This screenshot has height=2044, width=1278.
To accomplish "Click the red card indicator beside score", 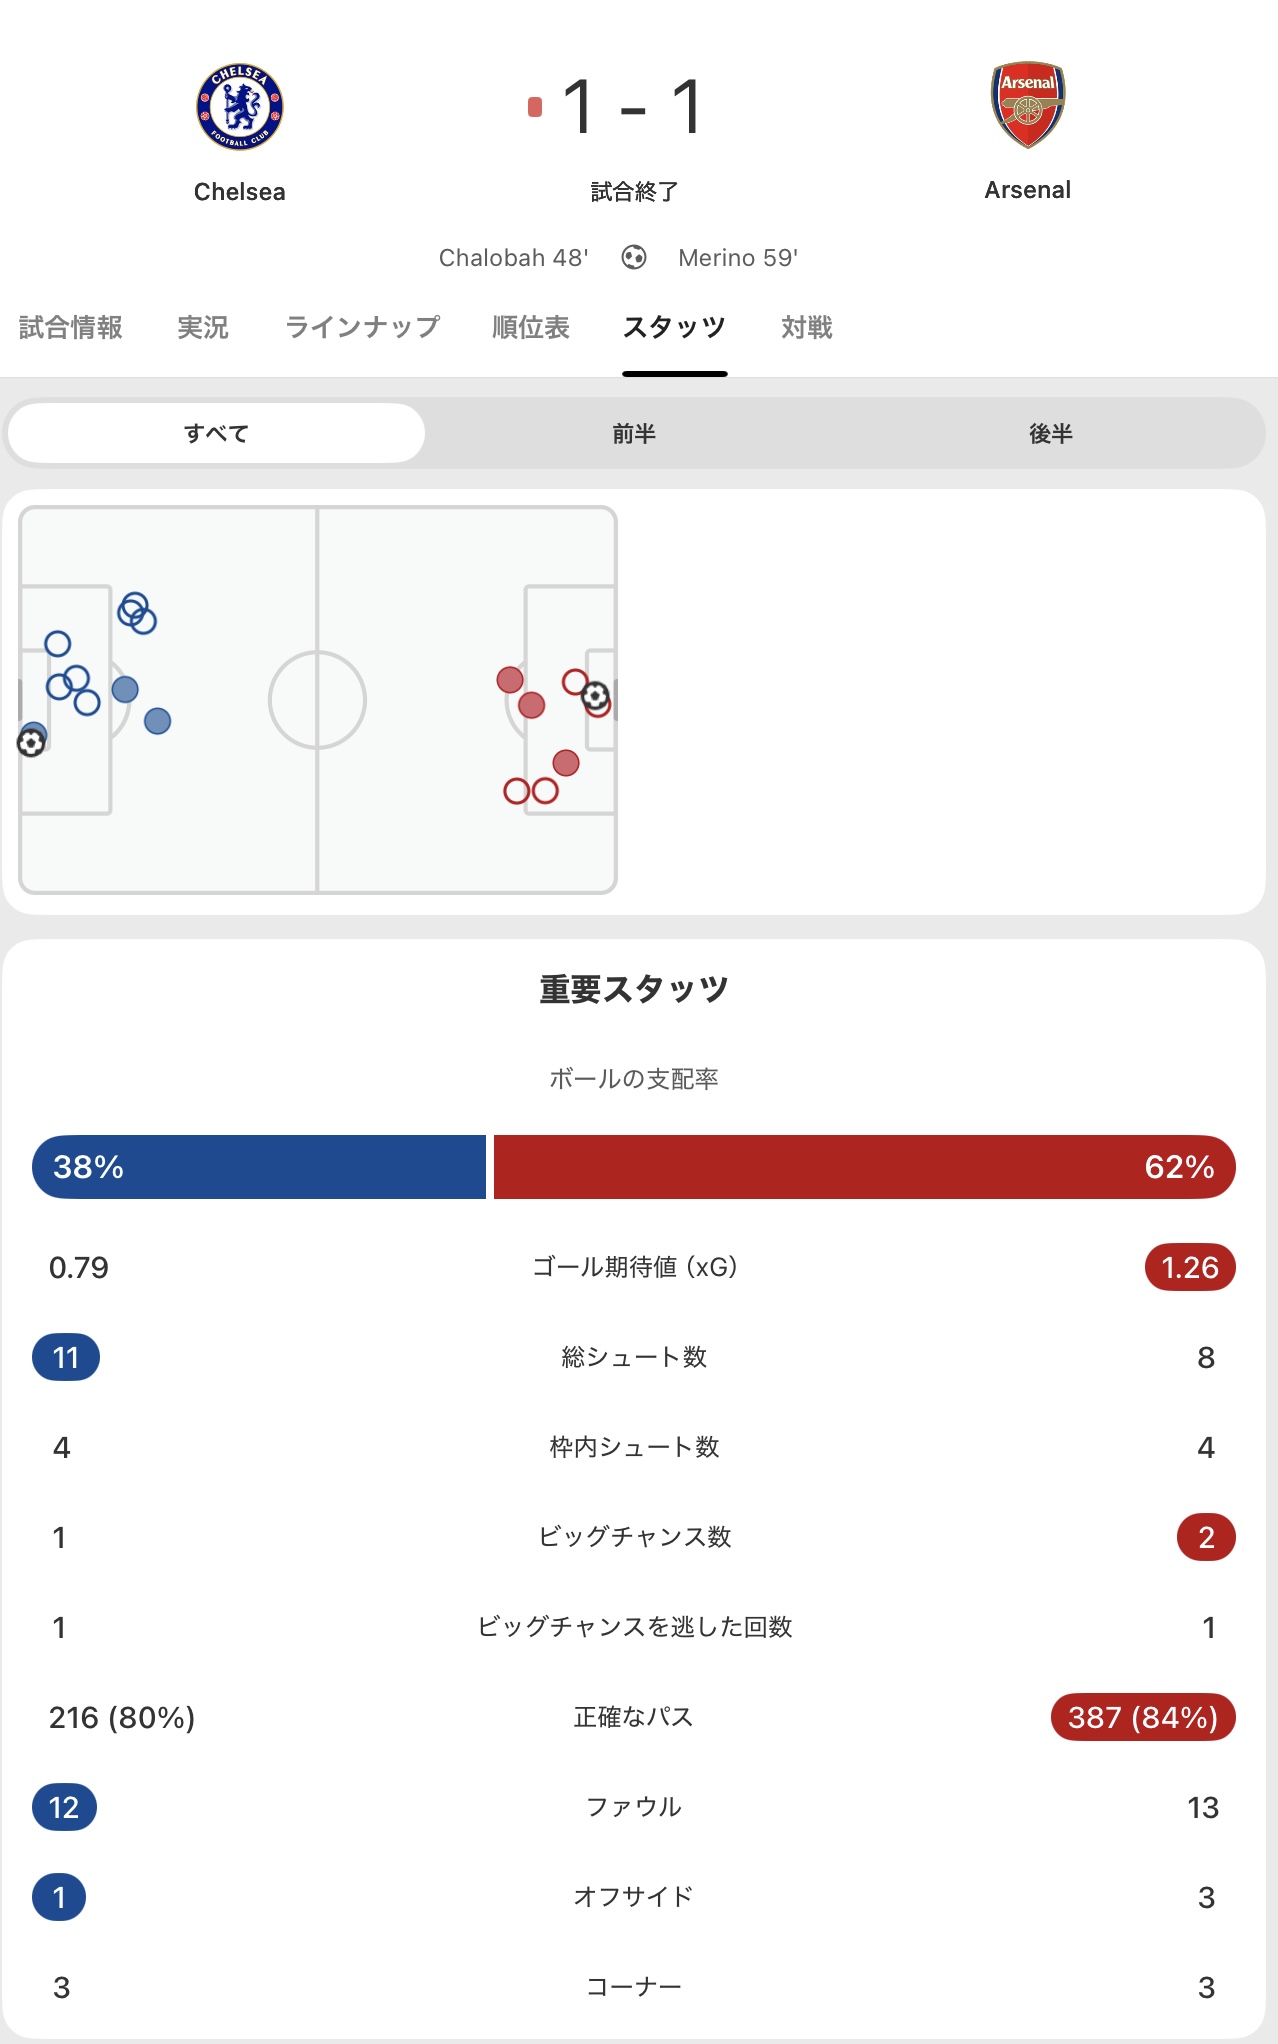I will tap(535, 107).
